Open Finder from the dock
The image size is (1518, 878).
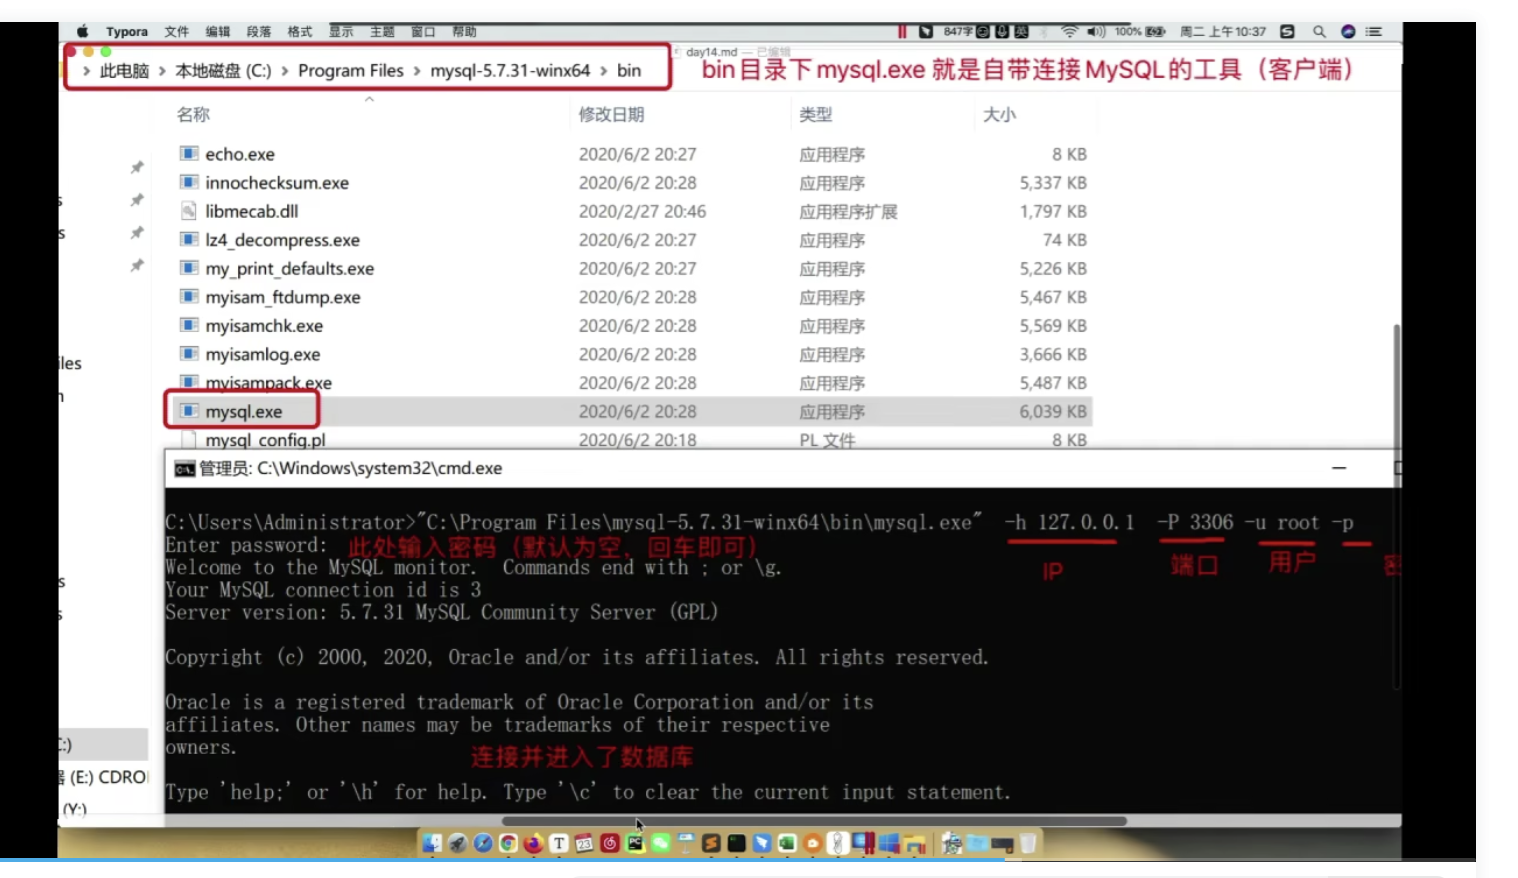coord(431,843)
